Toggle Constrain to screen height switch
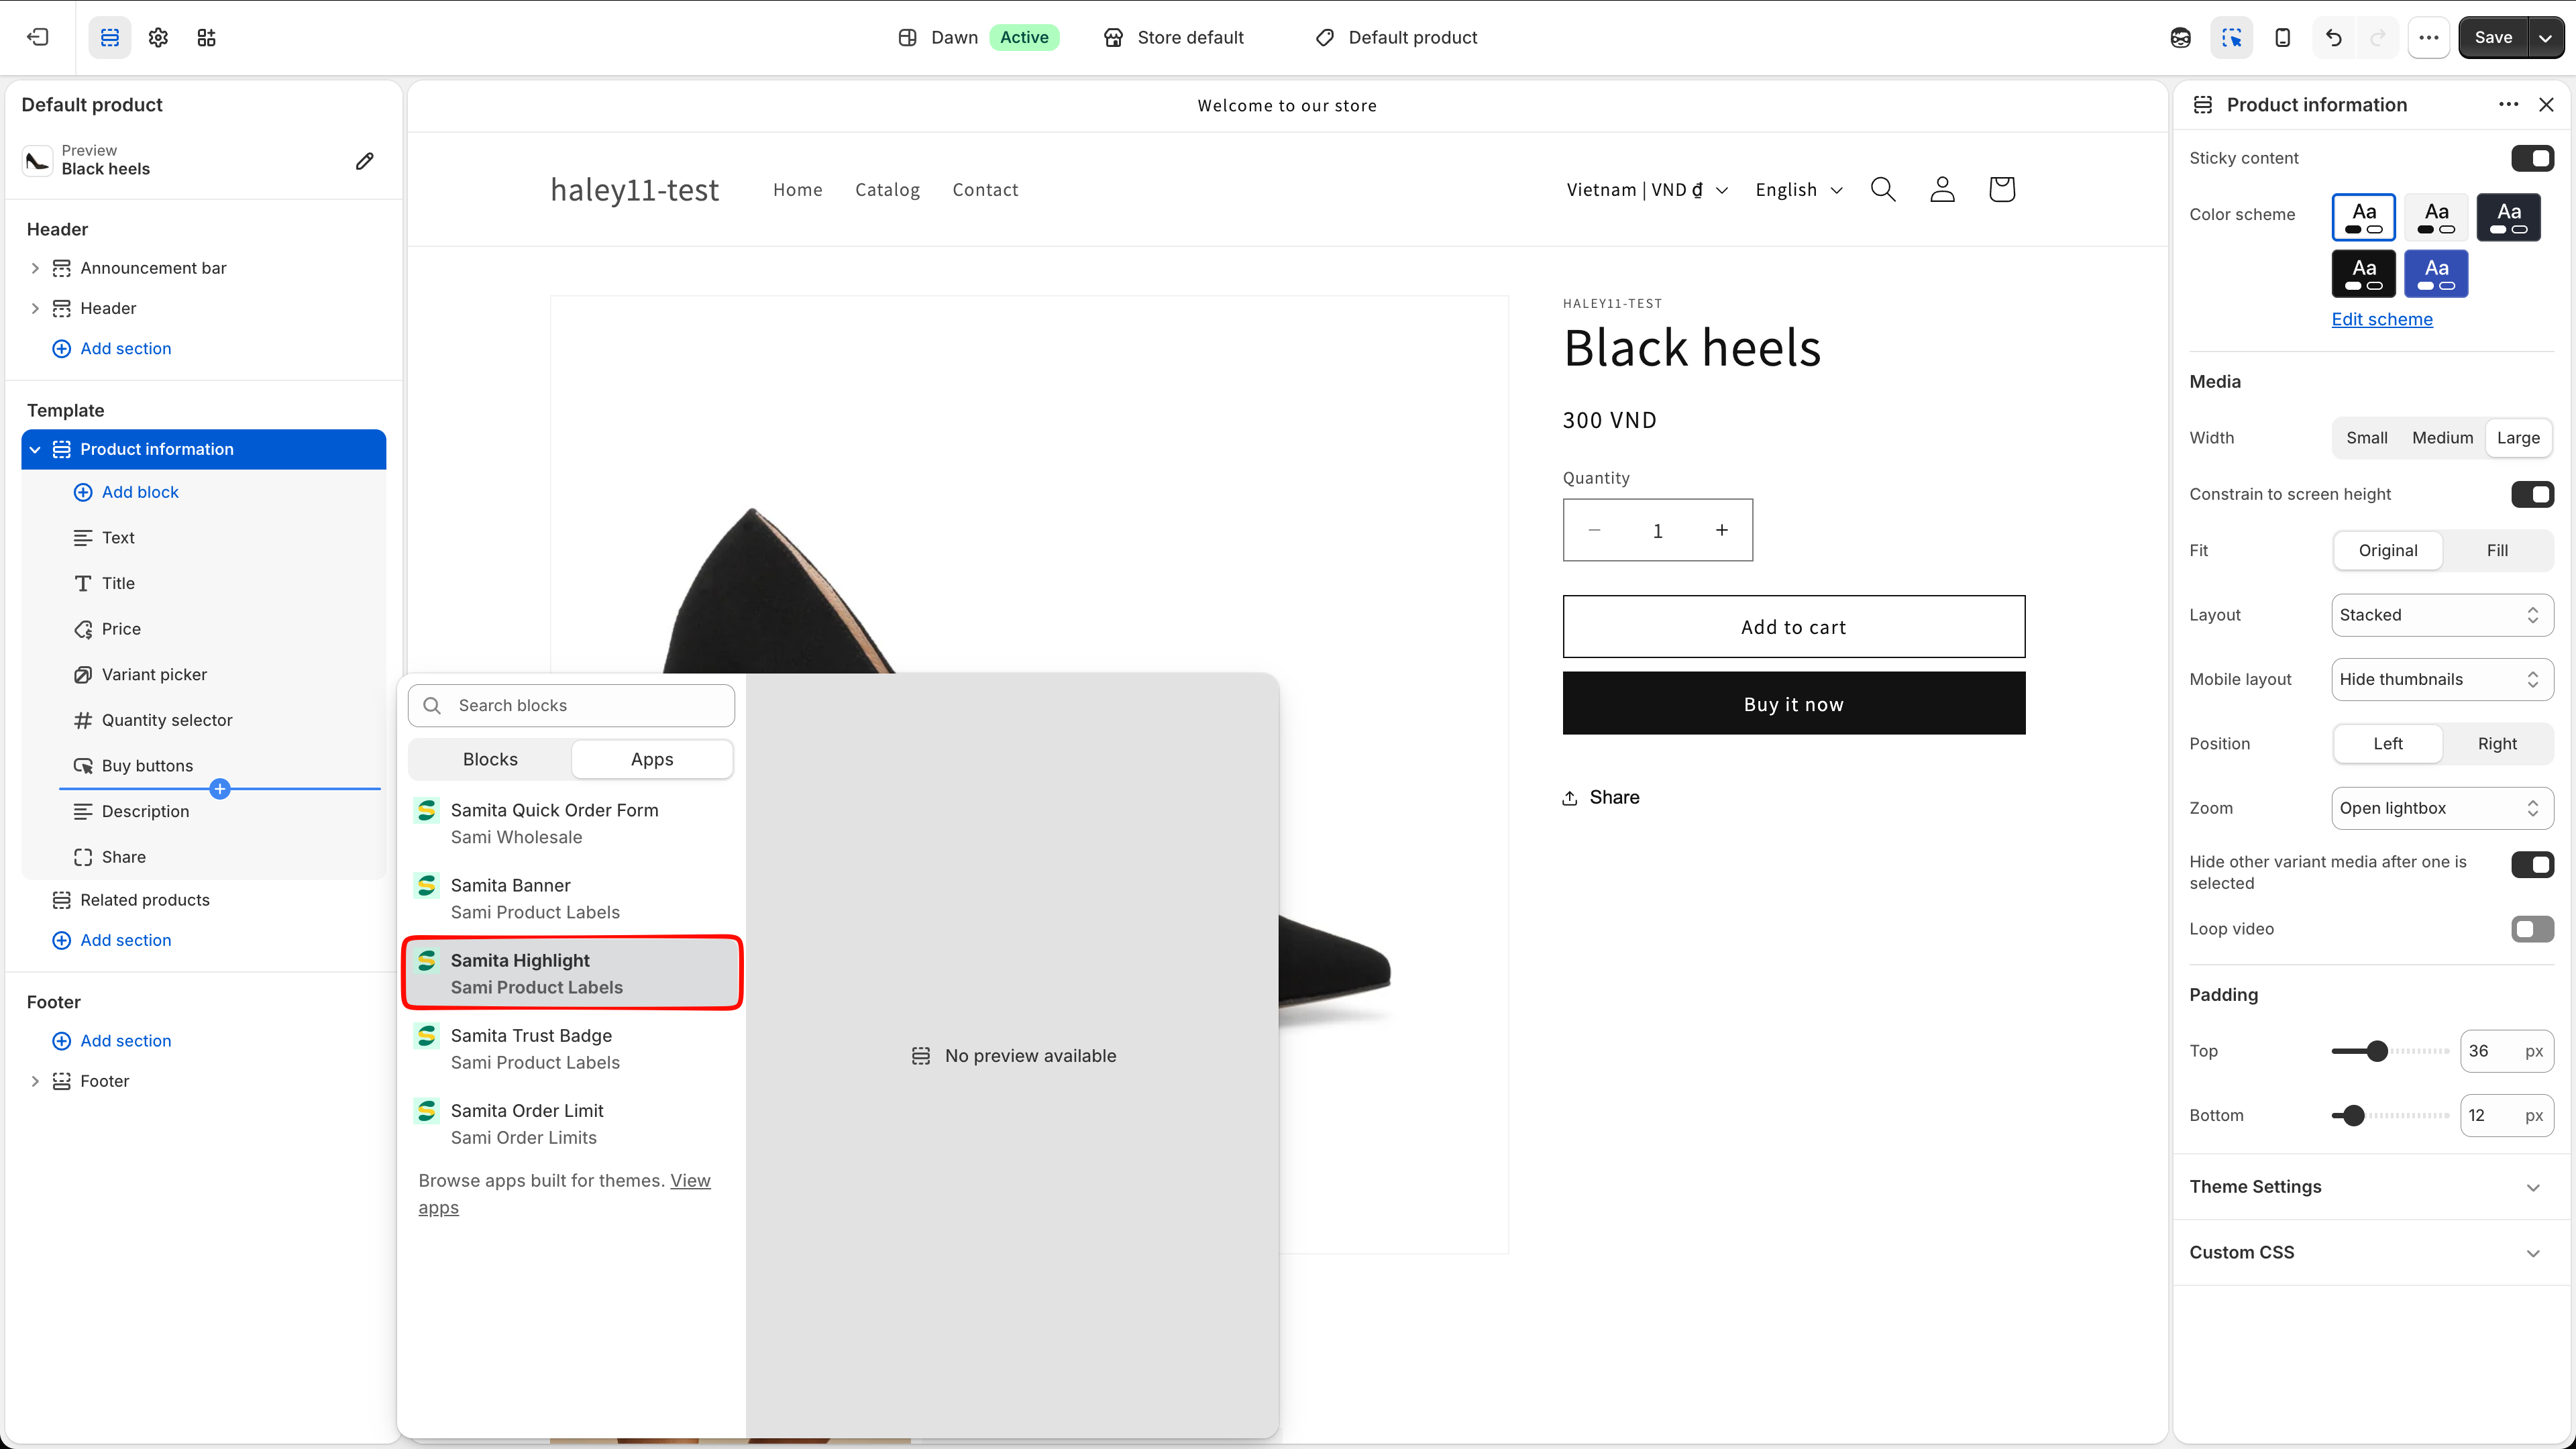The image size is (2576, 1449). pos(2532,494)
